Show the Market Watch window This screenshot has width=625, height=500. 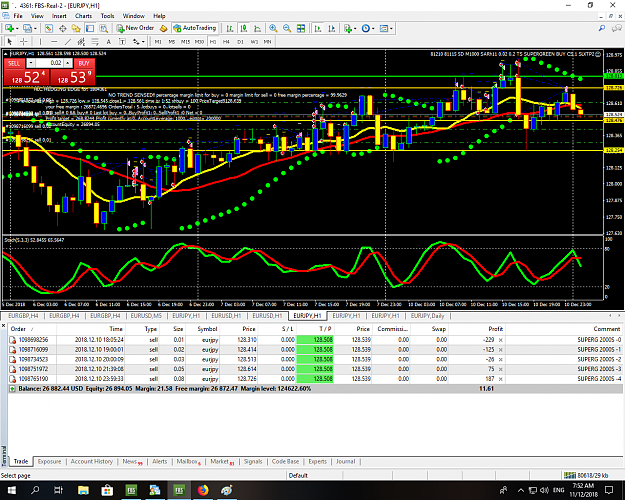[49, 28]
